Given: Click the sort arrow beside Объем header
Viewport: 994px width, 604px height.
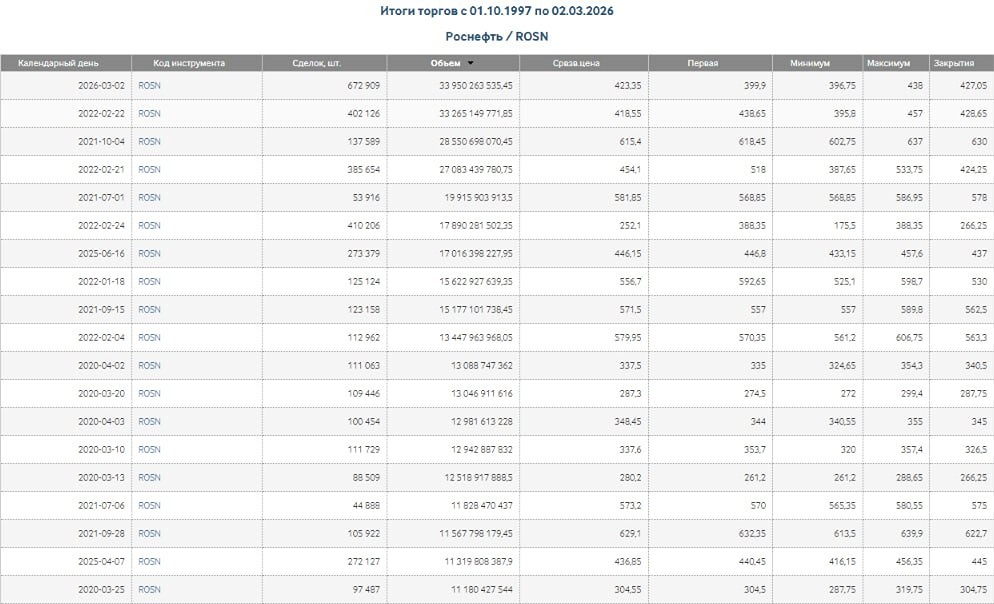Looking at the screenshot, I should tap(470, 63).
